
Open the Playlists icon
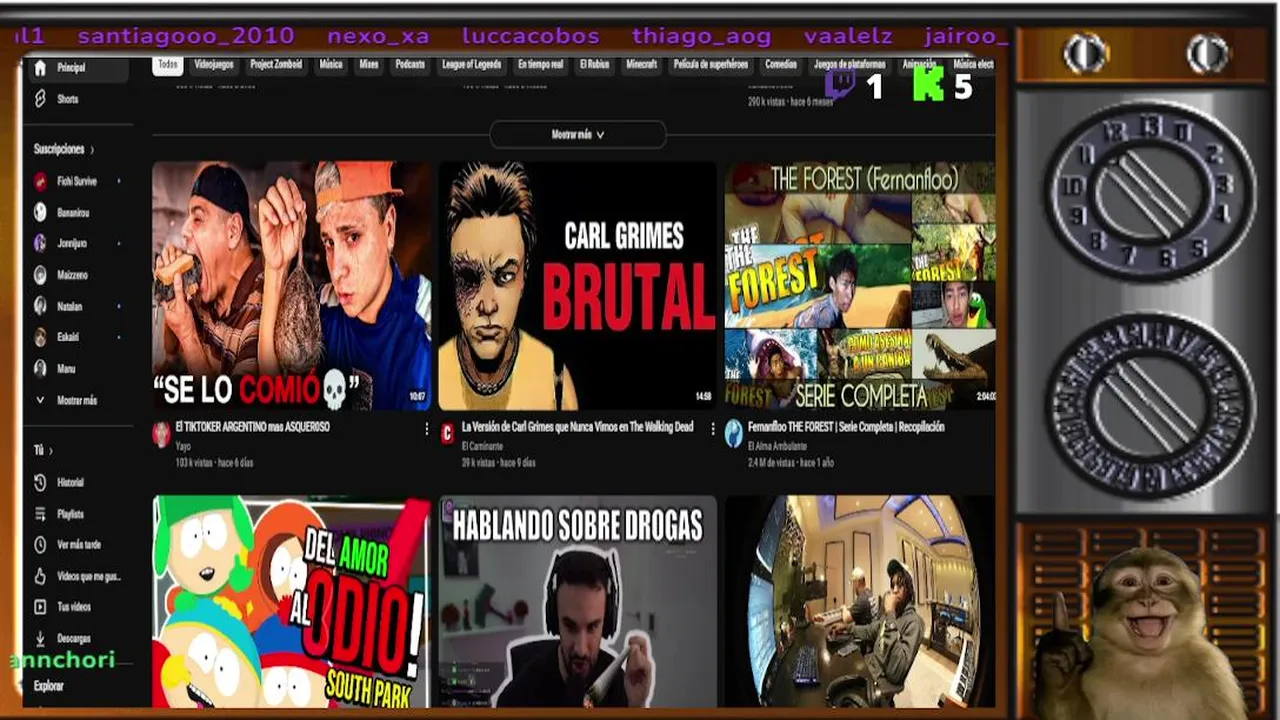coord(40,514)
